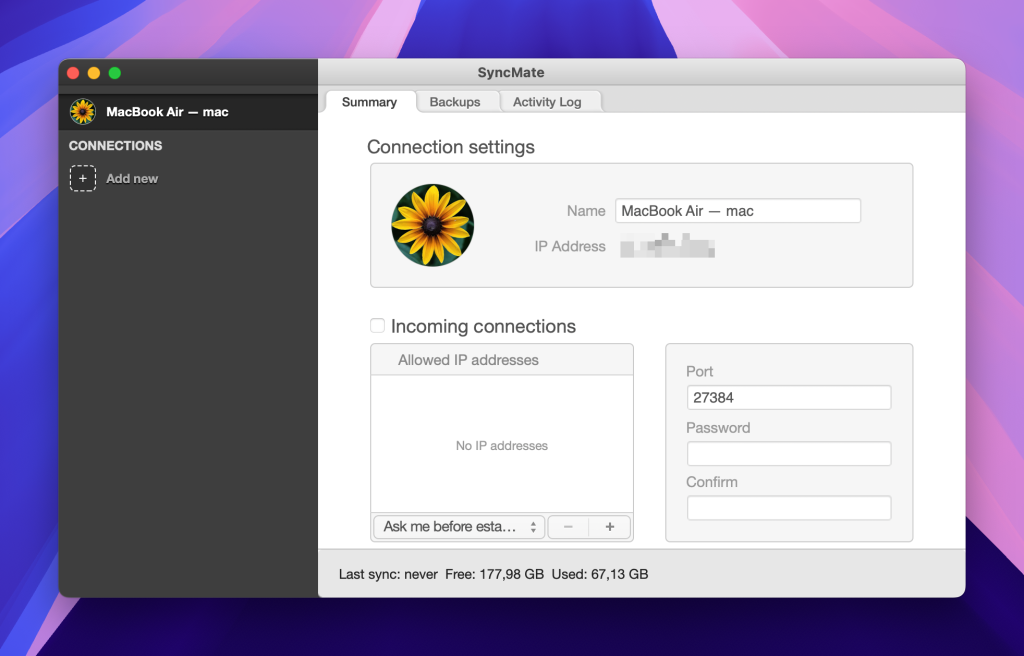Click the No IP addresses placeholder text
The height and width of the screenshot is (656, 1024).
(x=502, y=446)
